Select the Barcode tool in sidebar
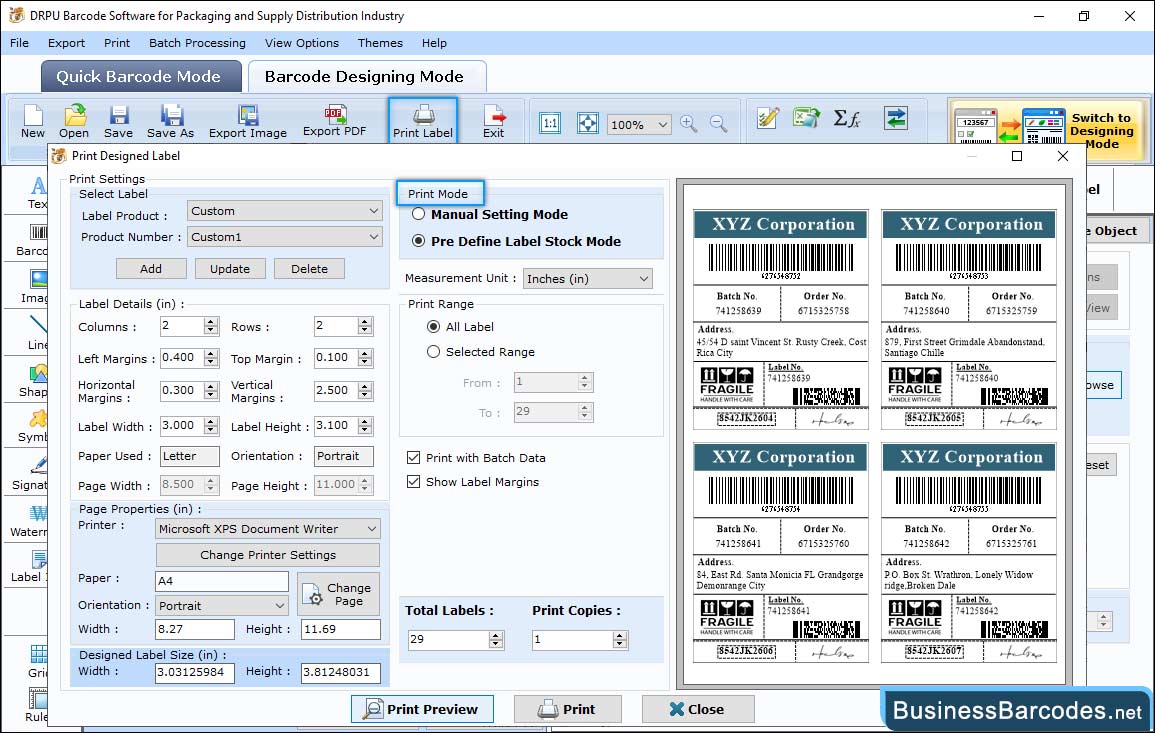The width and height of the screenshot is (1155, 733). [x=34, y=240]
